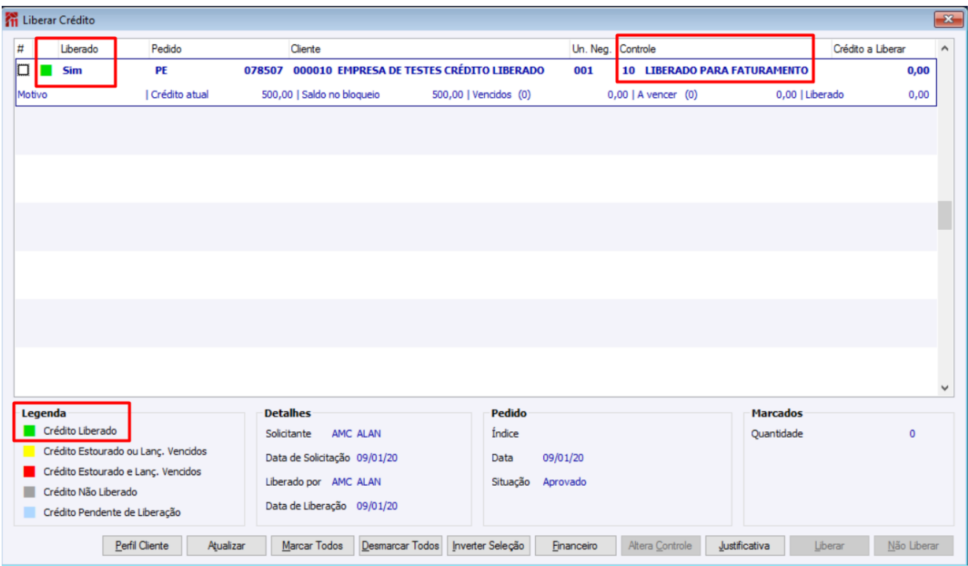This screenshot has height=566, width=968.
Task: Click 'Crédito Estourado ou Lanç. Vencidos' legend text
Action: [125, 451]
